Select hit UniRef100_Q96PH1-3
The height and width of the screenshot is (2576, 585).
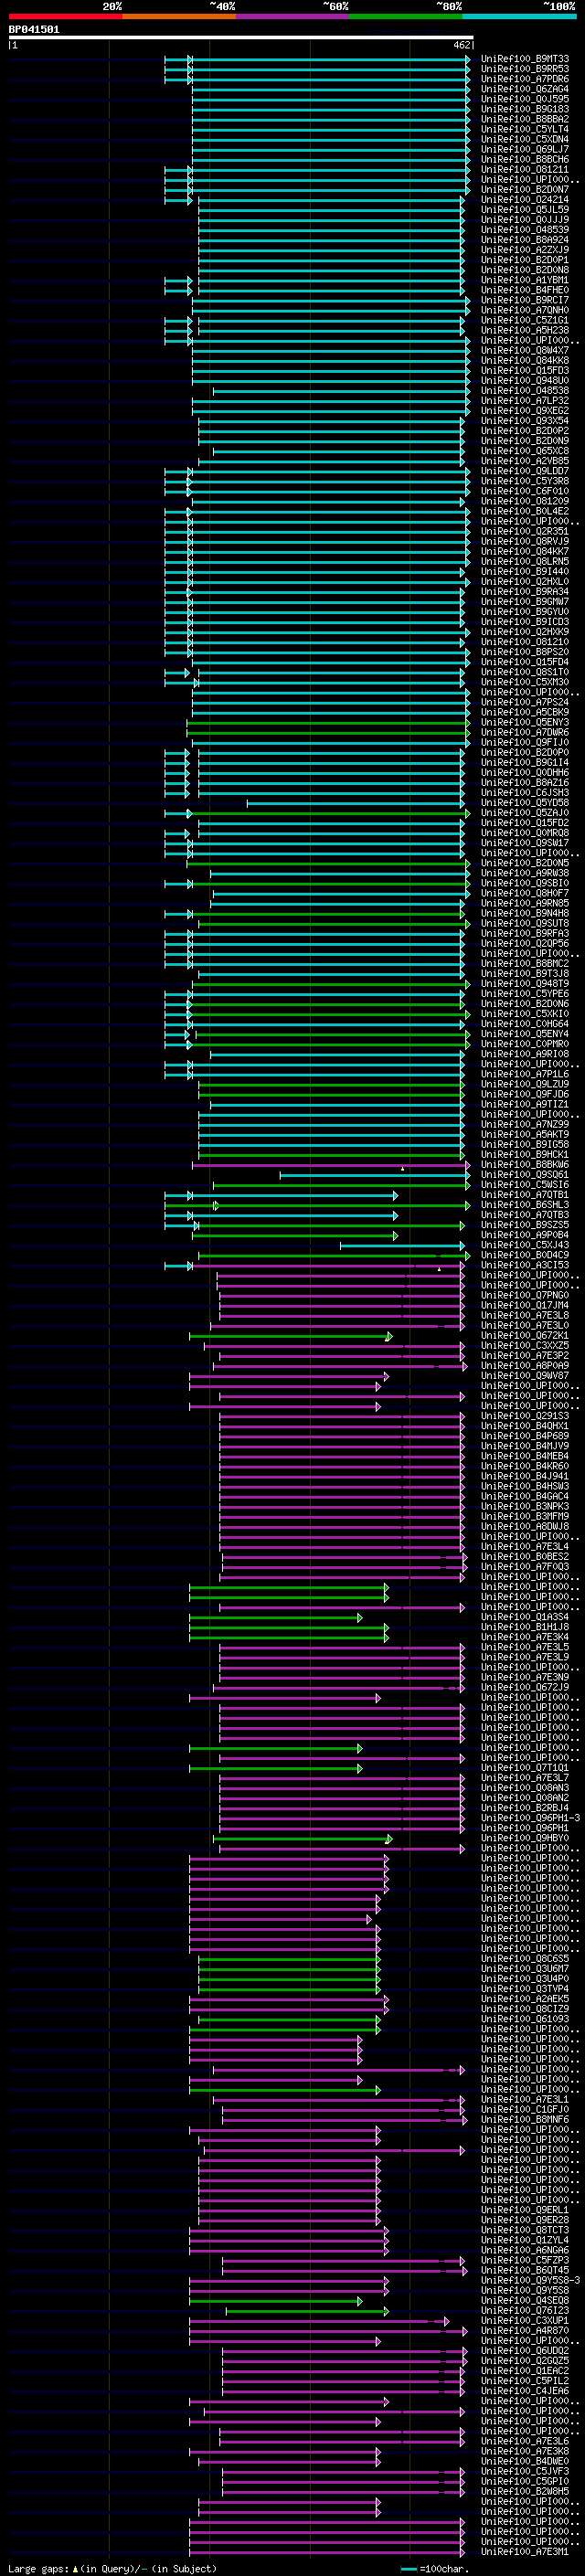tap(531, 1818)
